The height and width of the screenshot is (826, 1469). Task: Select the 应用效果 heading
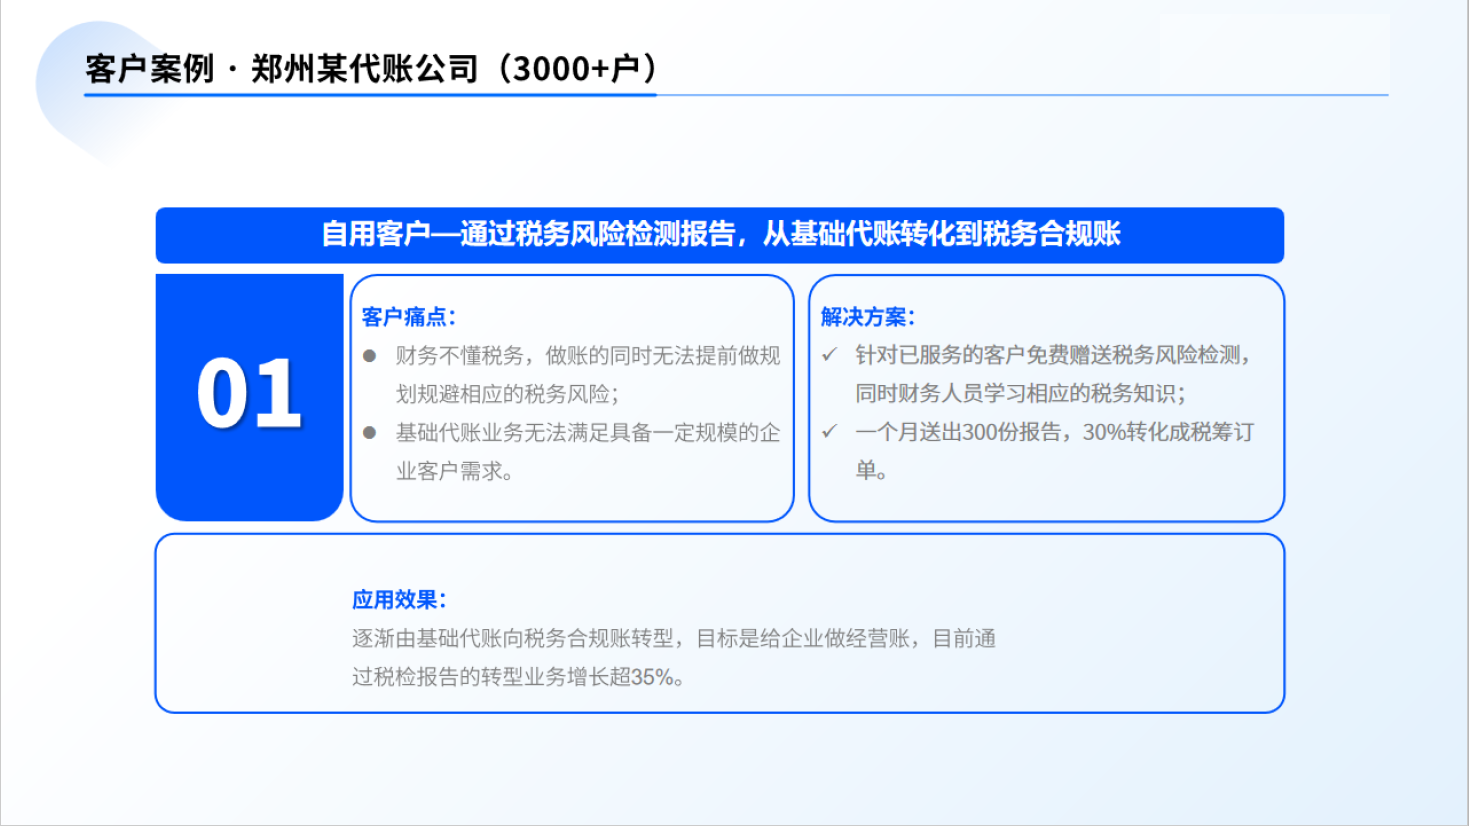point(398,600)
